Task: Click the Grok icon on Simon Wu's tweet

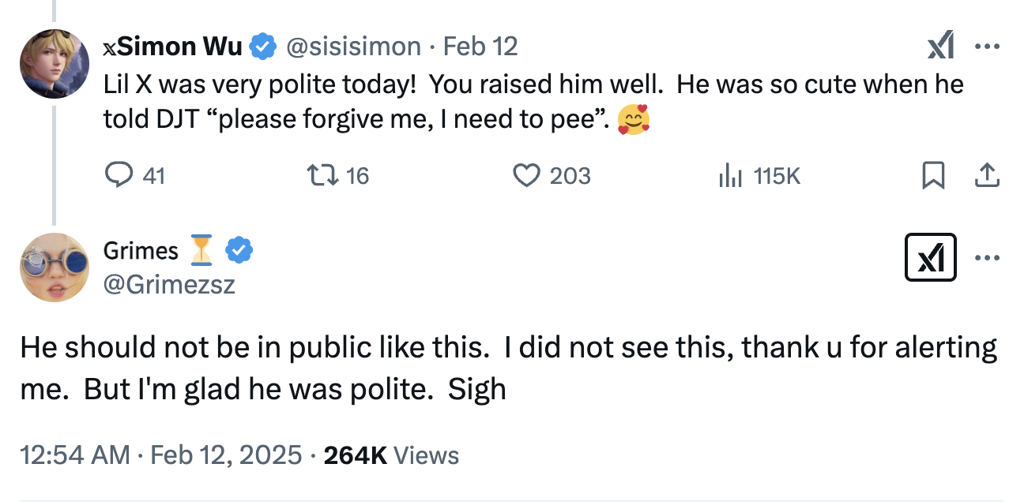Action: tap(940, 45)
